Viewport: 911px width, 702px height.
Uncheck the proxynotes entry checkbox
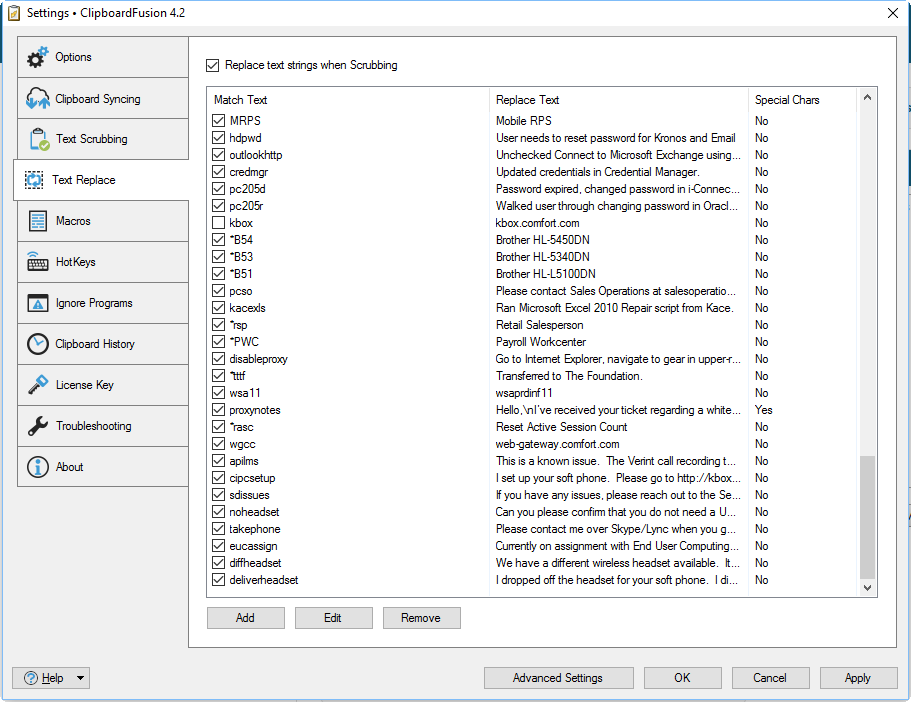pos(219,410)
